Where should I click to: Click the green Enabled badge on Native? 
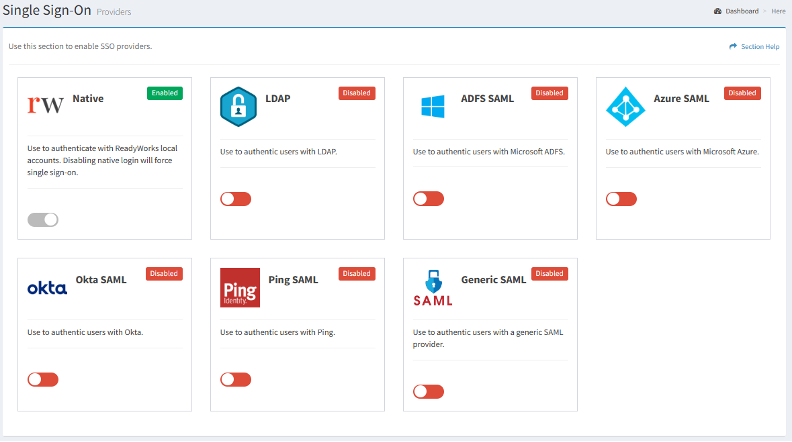click(165, 93)
